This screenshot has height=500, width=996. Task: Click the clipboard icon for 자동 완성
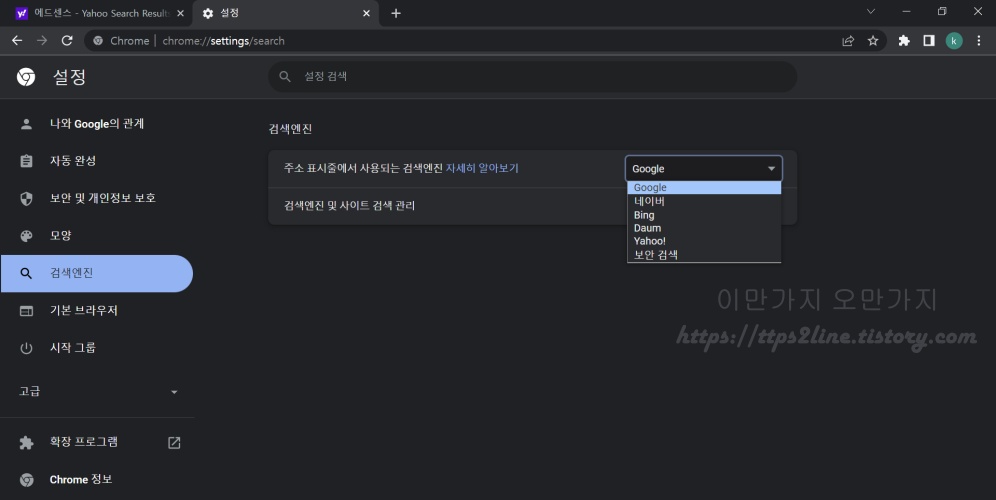click(26, 161)
